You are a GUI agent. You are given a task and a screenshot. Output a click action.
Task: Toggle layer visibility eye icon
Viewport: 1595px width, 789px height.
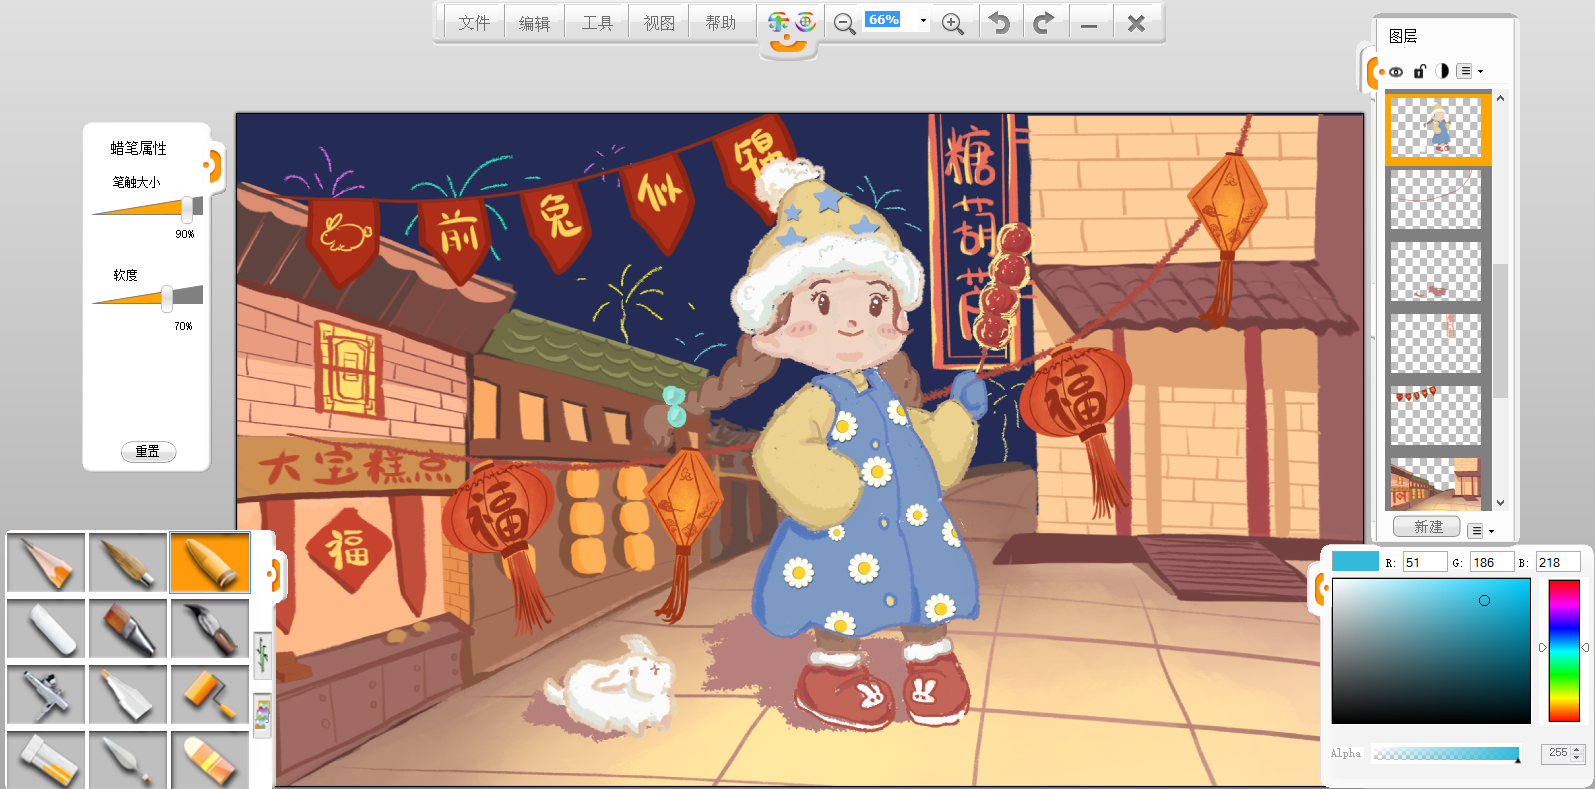pyautogui.click(x=1396, y=71)
